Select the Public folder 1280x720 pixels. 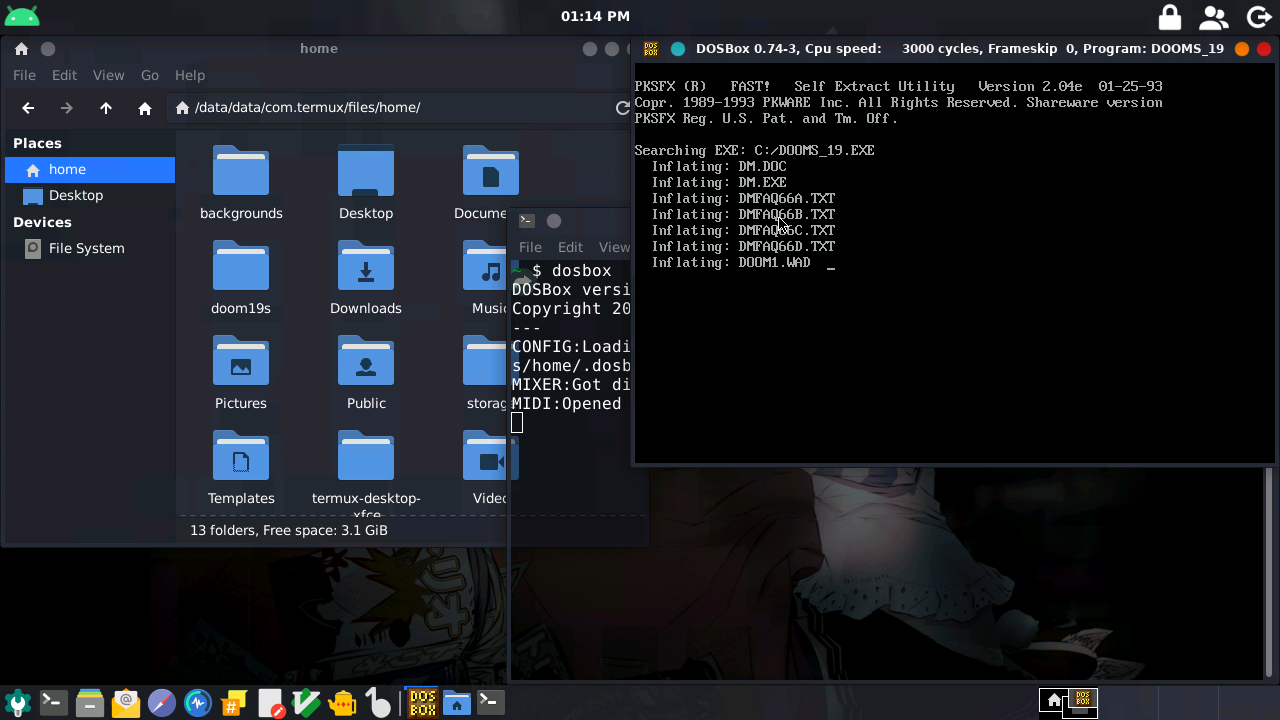[x=366, y=372]
